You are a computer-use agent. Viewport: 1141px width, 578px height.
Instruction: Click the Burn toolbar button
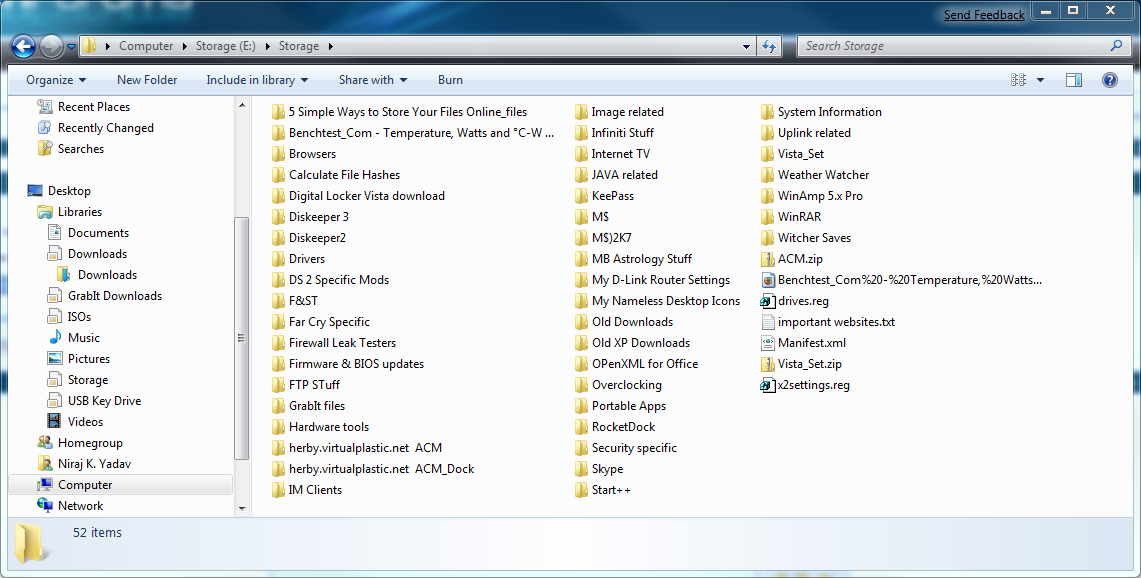tap(450, 80)
